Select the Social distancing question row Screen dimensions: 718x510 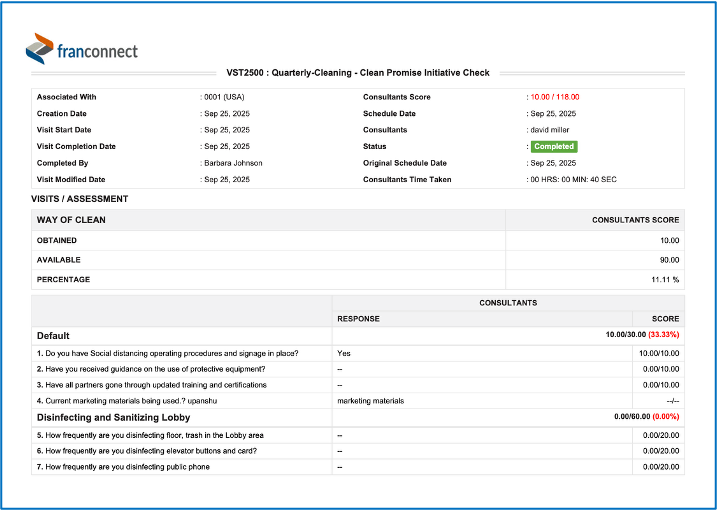[x=168, y=353]
